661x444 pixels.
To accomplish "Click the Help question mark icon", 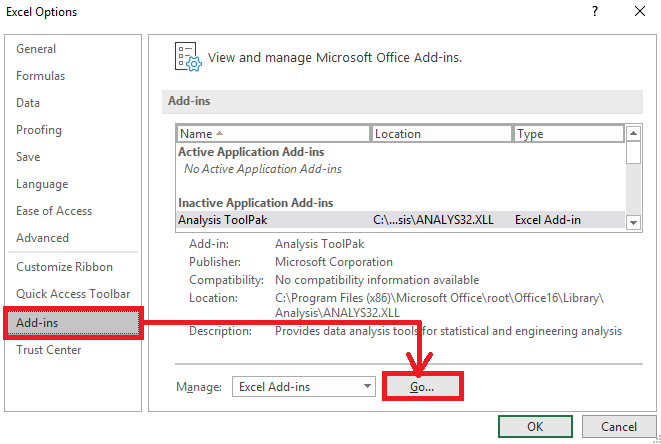I will [x=594, y=11].
